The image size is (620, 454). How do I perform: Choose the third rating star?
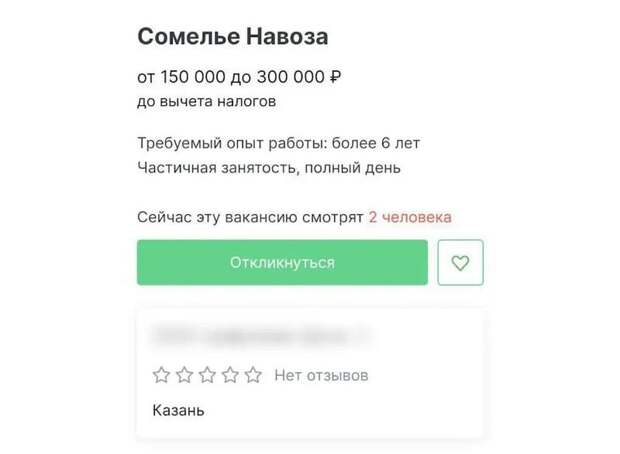click(207, 375)
